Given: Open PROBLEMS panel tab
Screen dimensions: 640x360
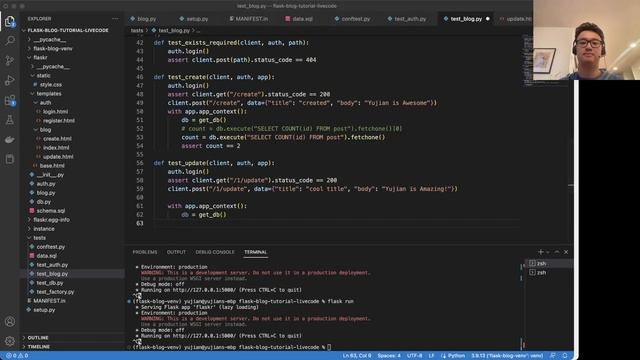Looking at the screenshot, I should tap(144, 252).
